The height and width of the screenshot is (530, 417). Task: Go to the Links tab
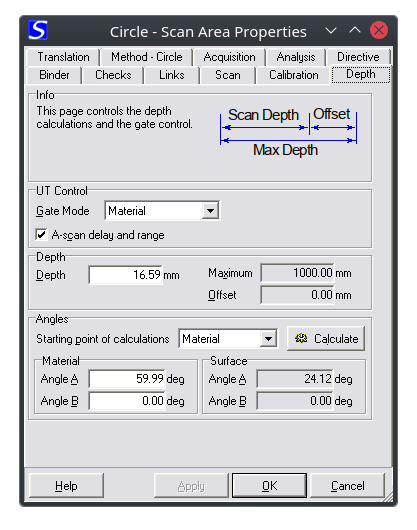click(x=172, y=75)
